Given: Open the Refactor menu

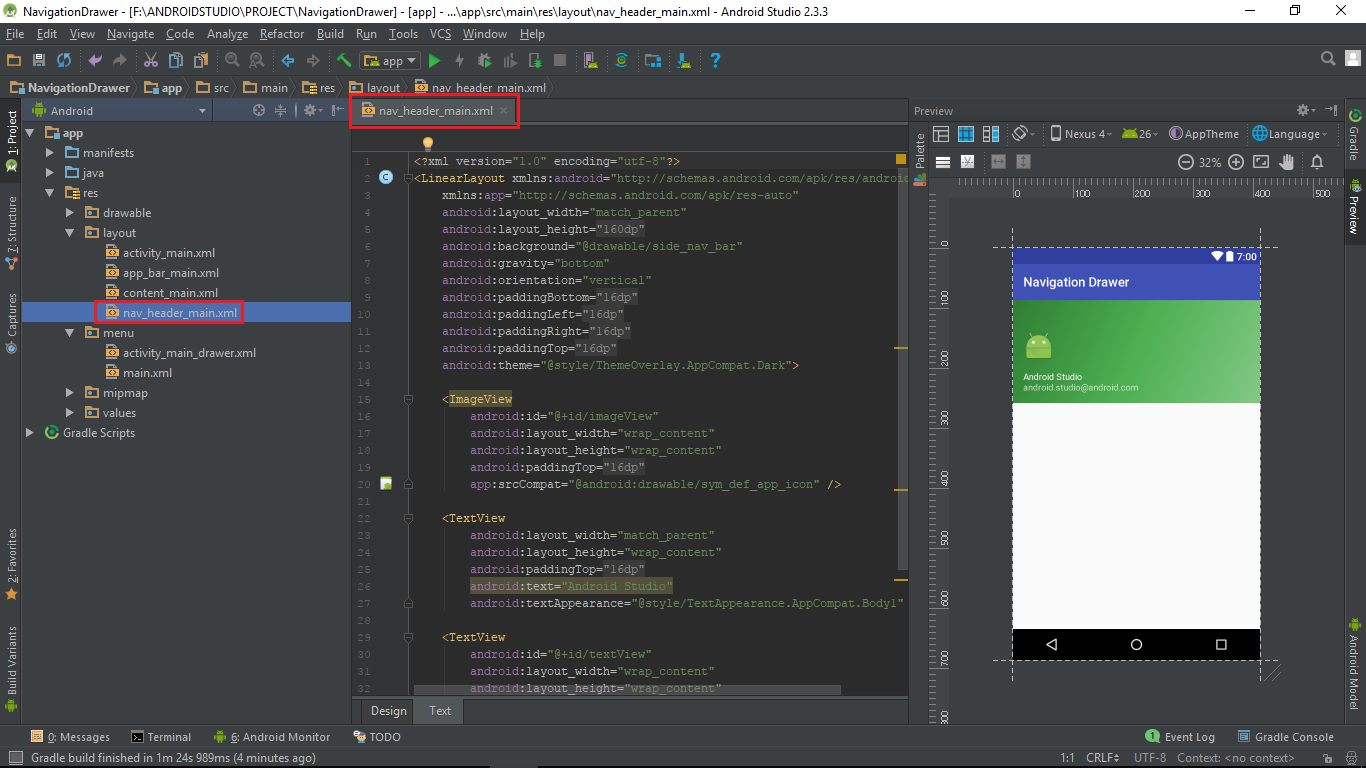Looking at the screenshot, I should (281, 33).
